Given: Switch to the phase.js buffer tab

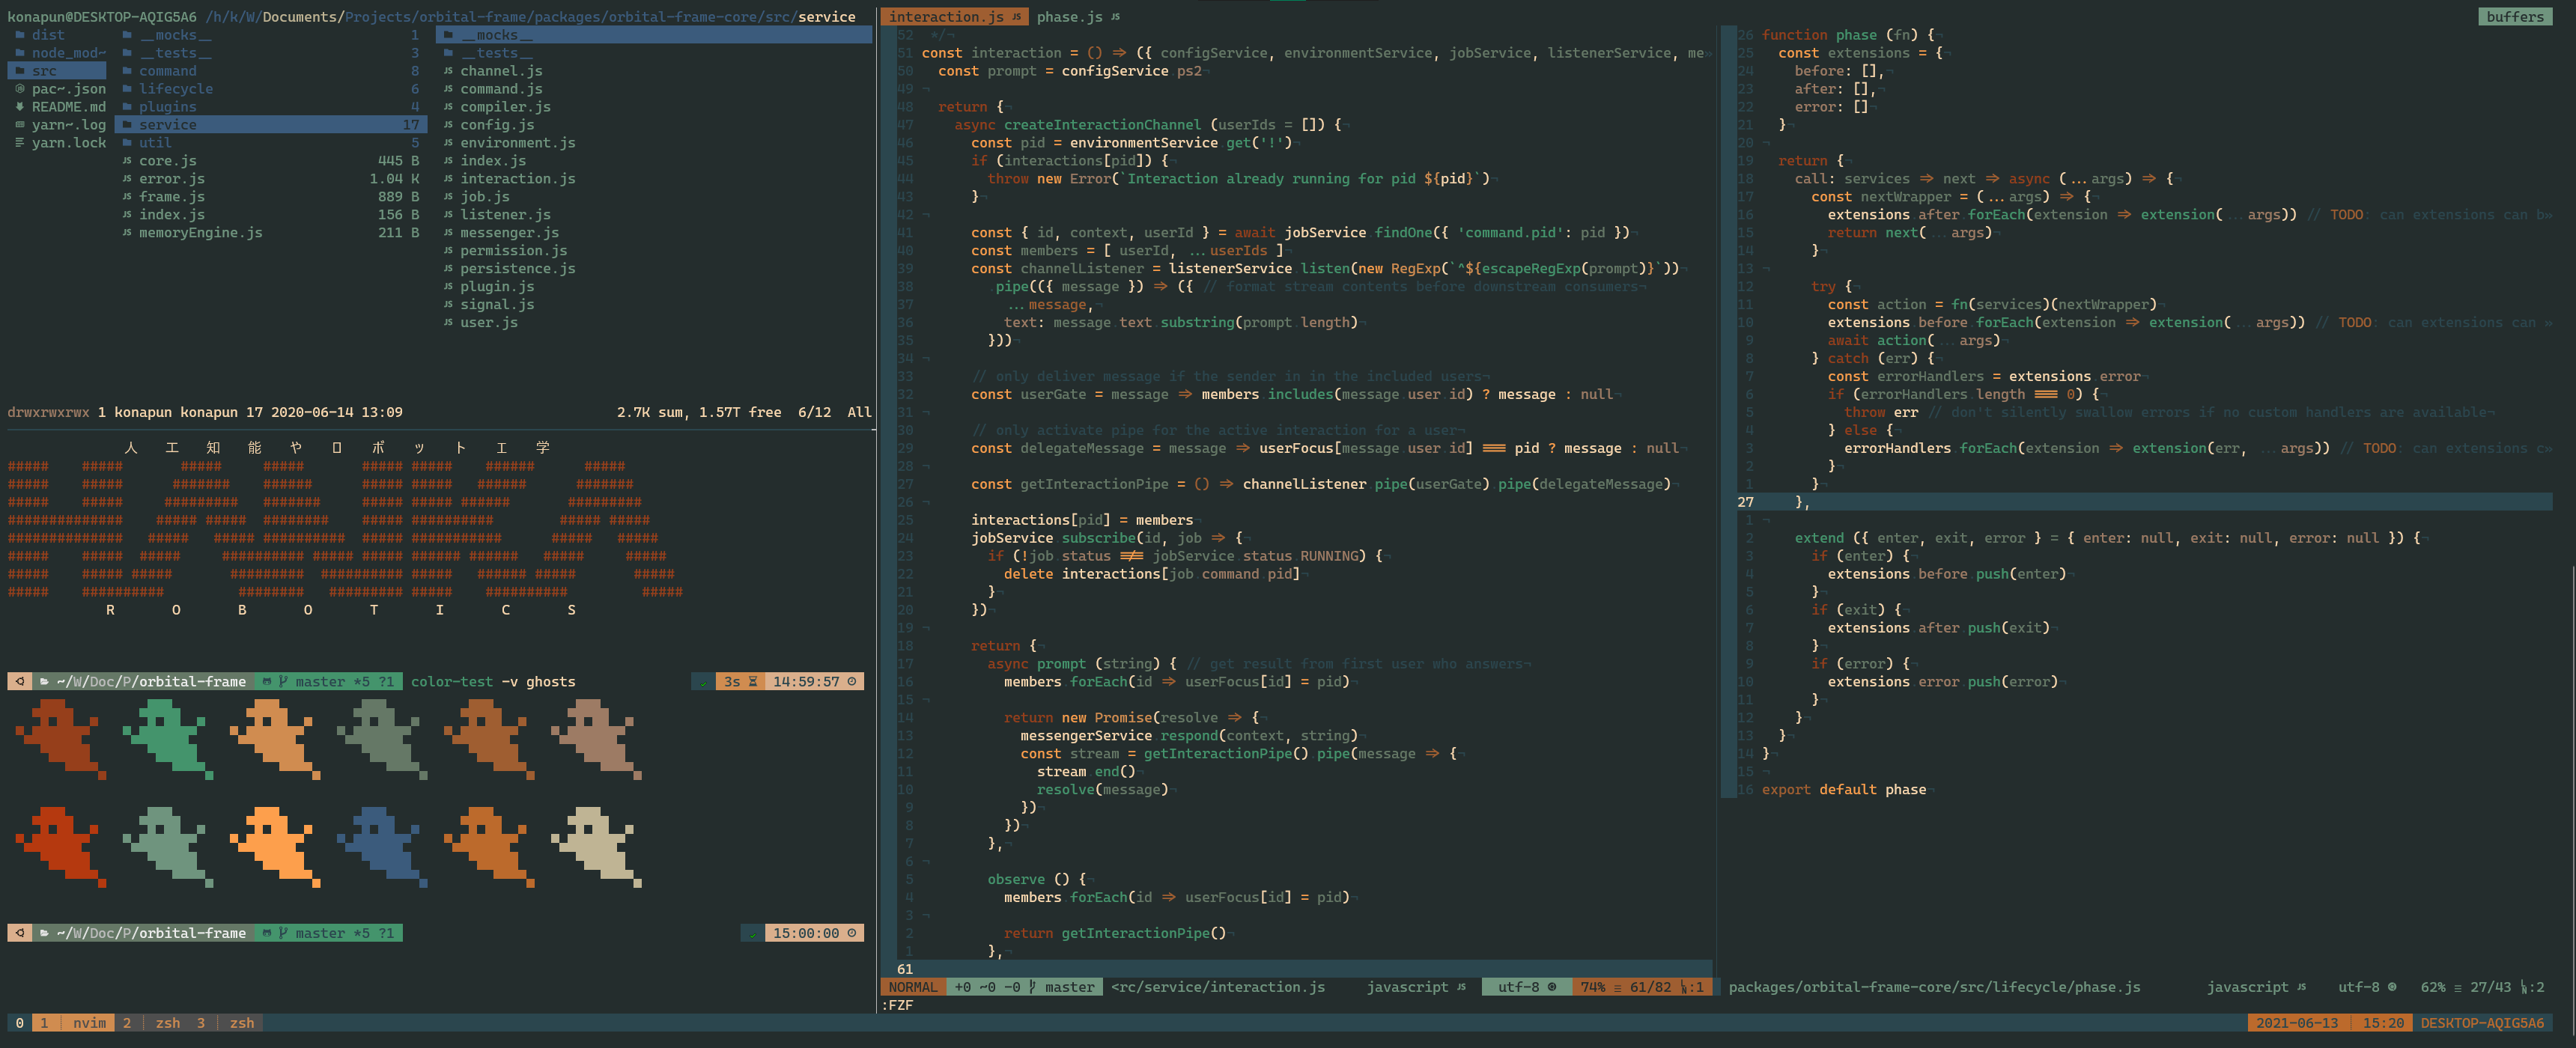Looking at the screenshot, I should (x=1069, y=17).
